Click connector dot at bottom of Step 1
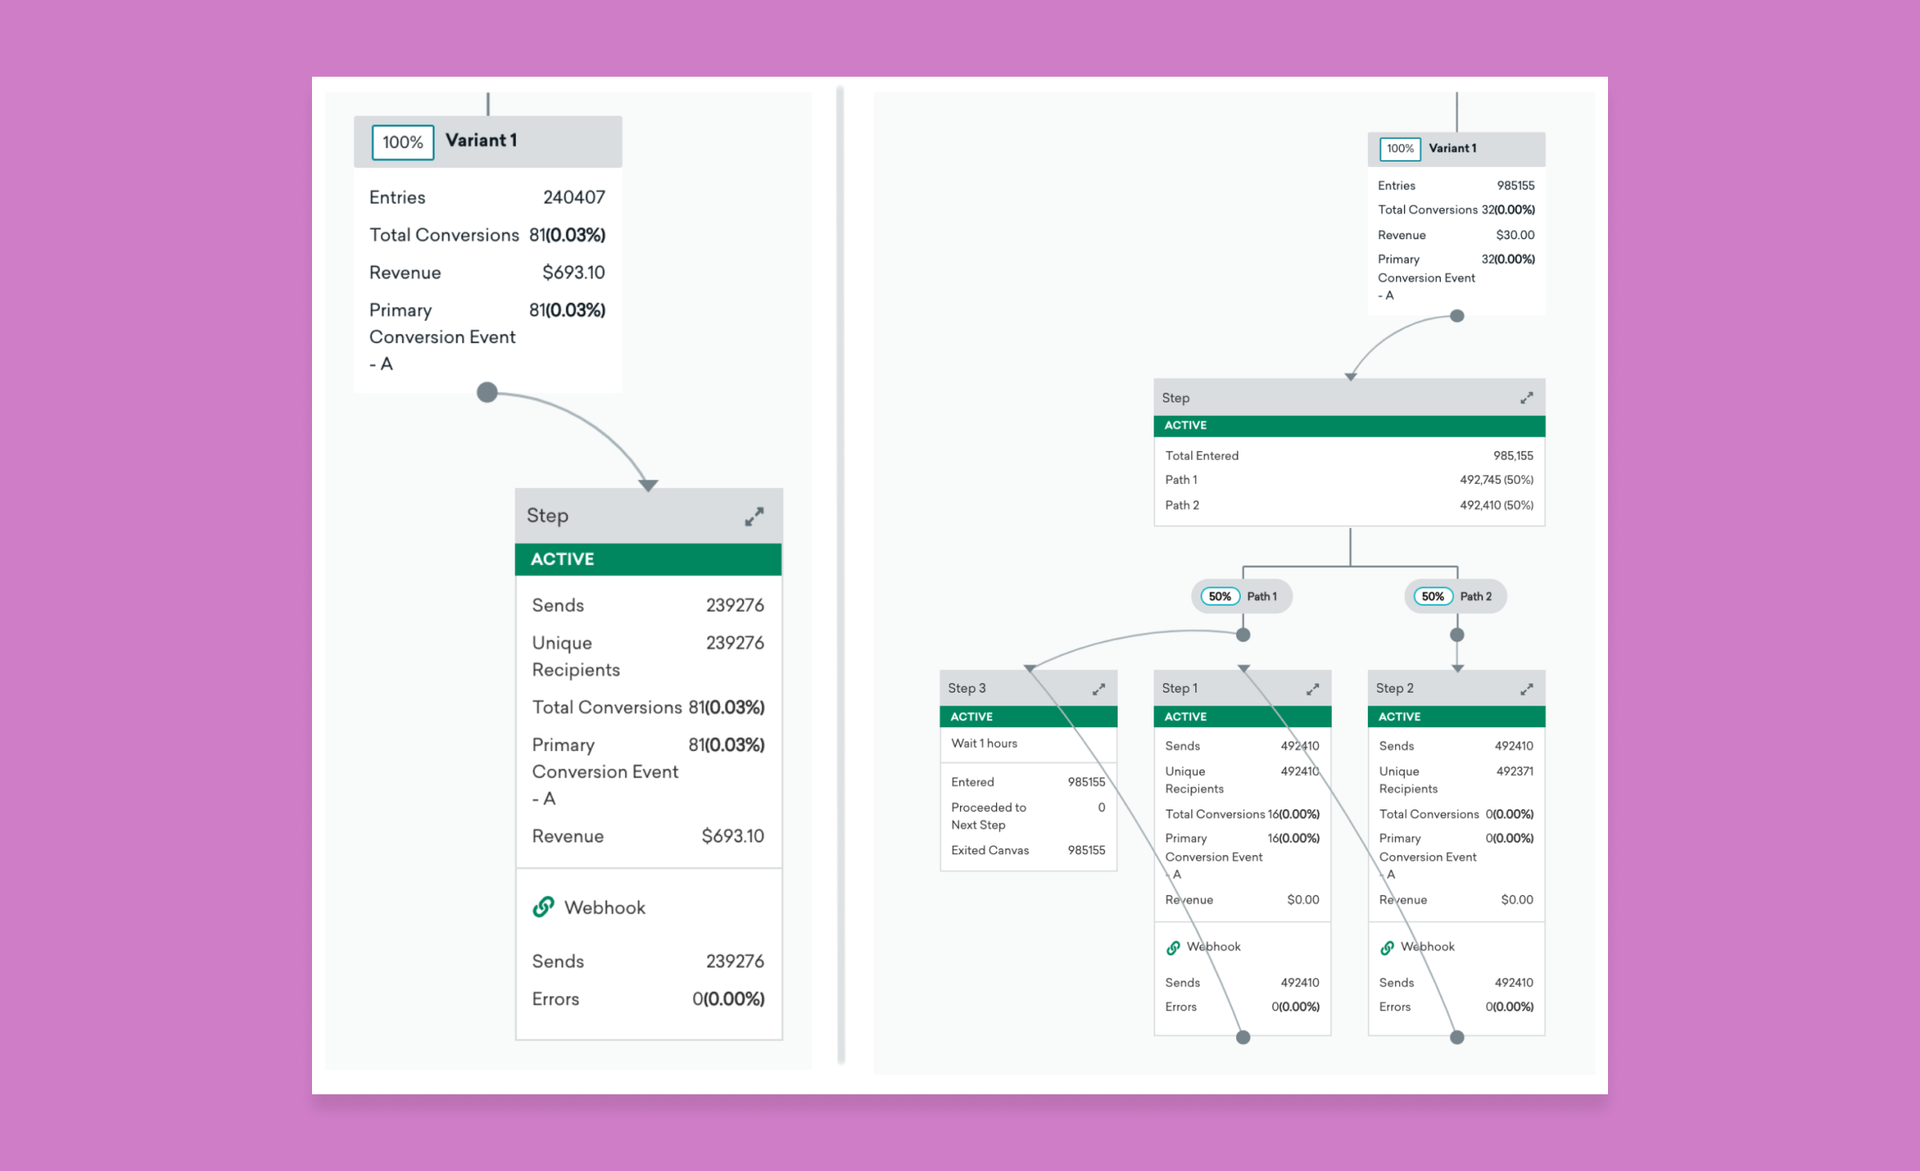 [1243, 1037]
